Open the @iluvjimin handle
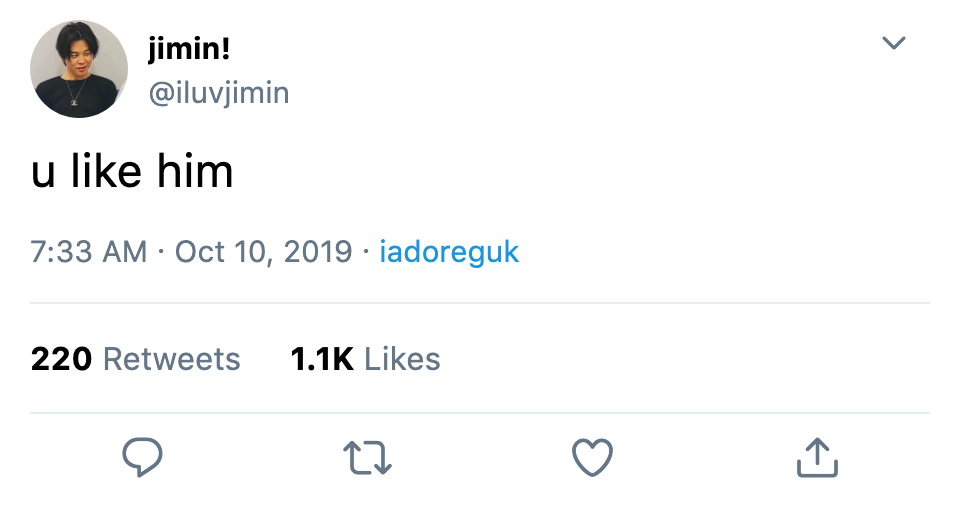This screenshot has height=510, width=960. coord(219,93)
